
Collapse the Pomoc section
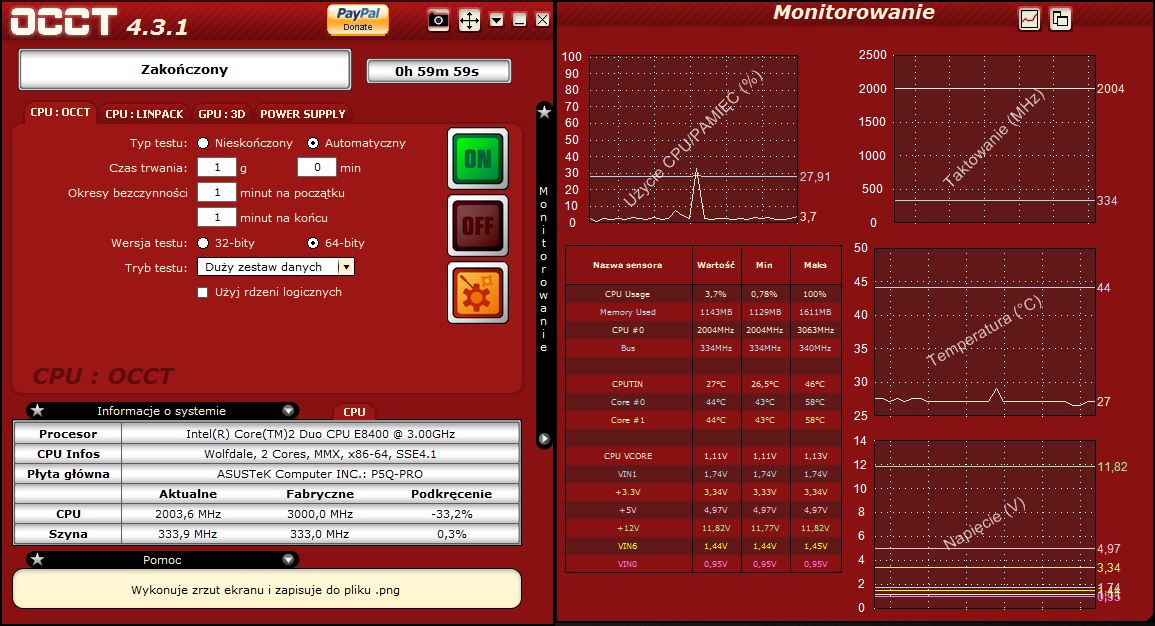point(288,560)
